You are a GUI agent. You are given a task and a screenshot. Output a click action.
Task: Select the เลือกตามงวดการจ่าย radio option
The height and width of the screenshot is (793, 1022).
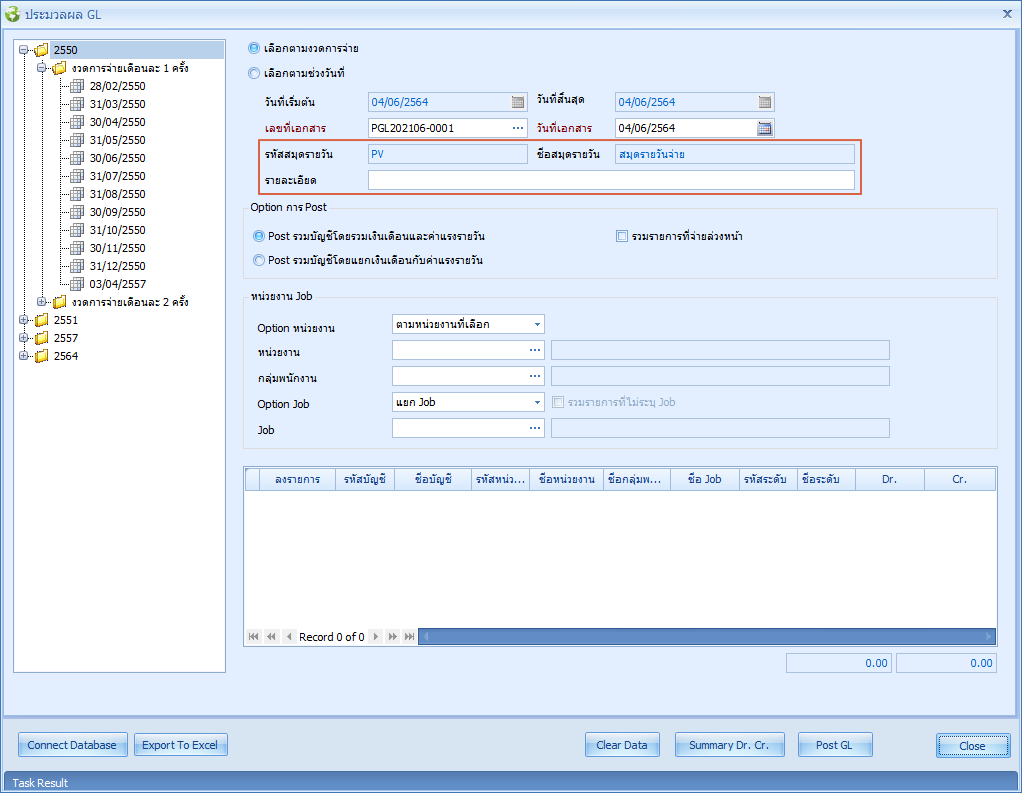[254, 48]
